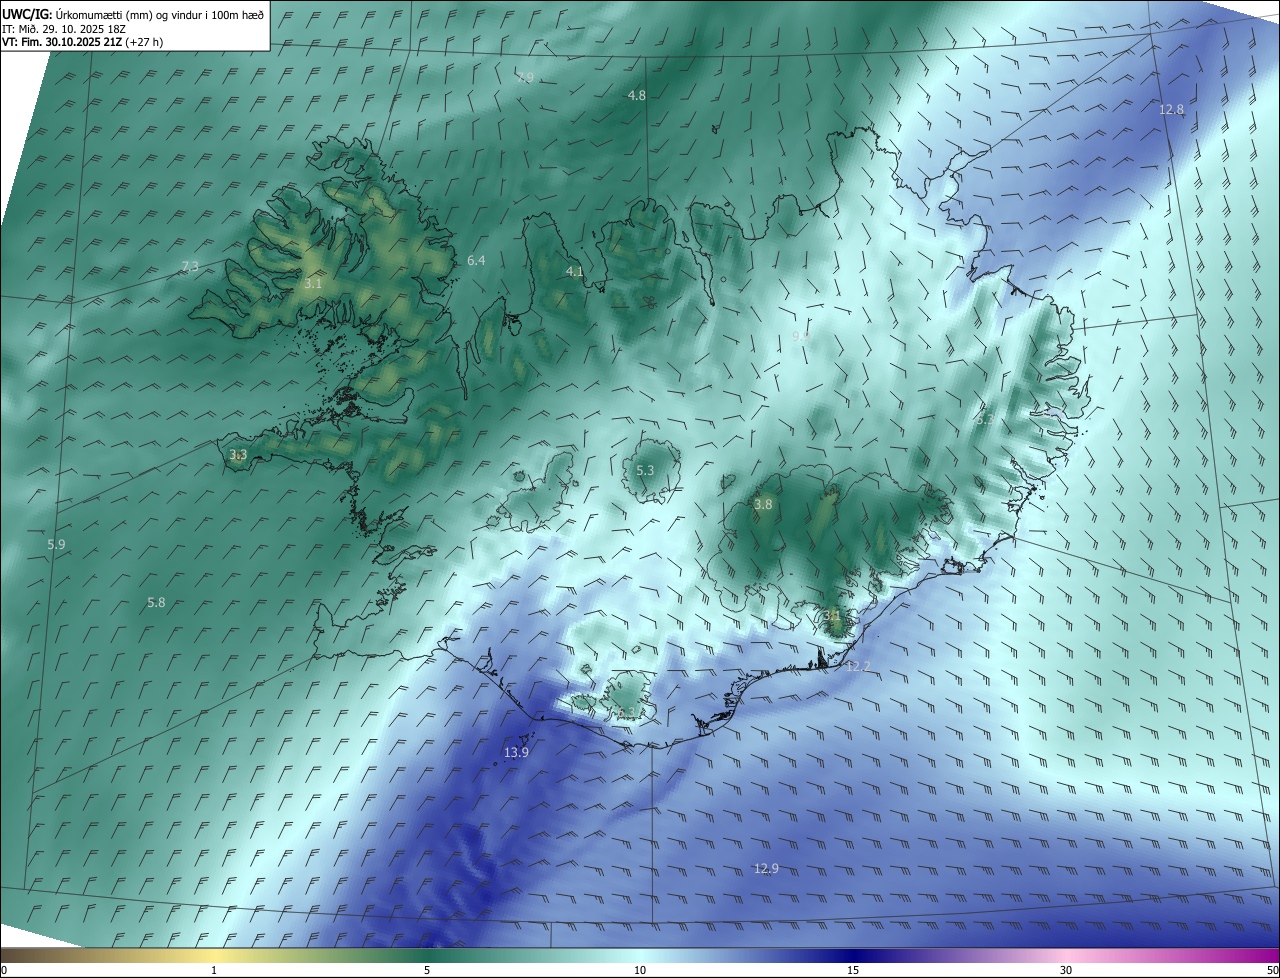Image resolution: width=1280 pixels, height=978 pixels.
Task: Click the 6.4 value label
Action: click(476, 261)
